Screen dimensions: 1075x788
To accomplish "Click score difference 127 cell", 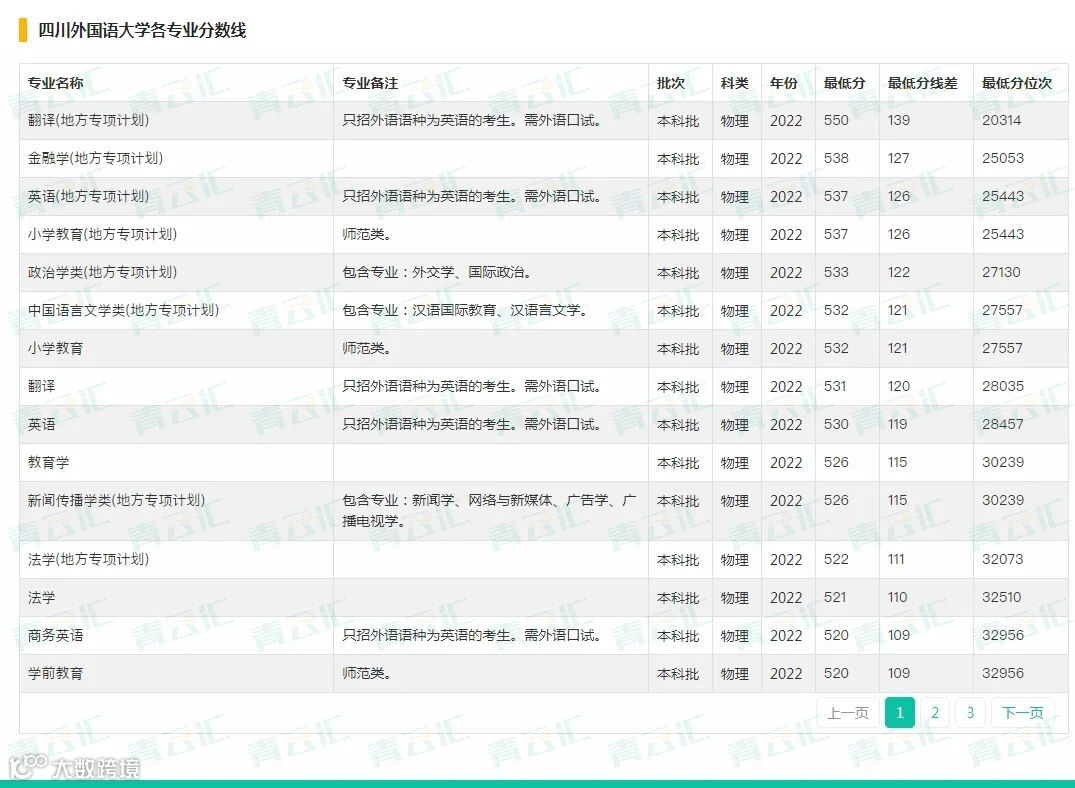I will point(899,158).
